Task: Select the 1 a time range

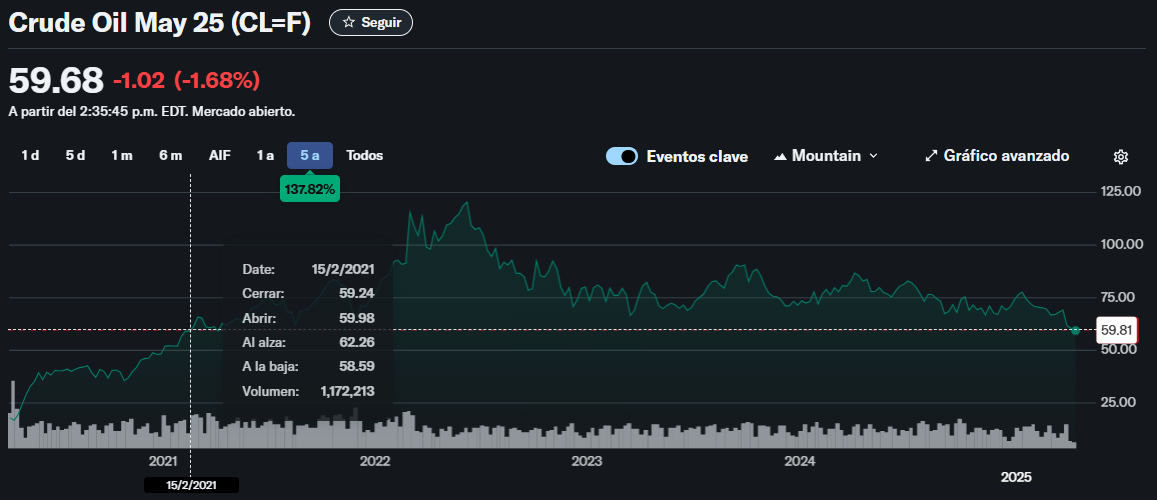Action: (265, 156)
